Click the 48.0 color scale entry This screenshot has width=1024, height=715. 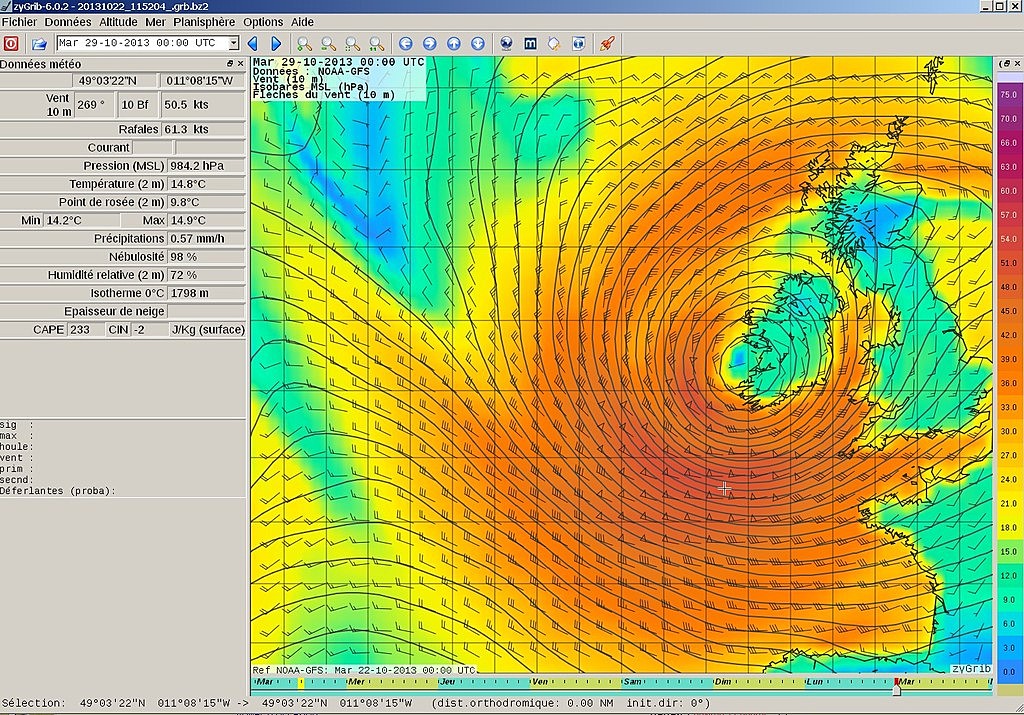(1008, 287)
